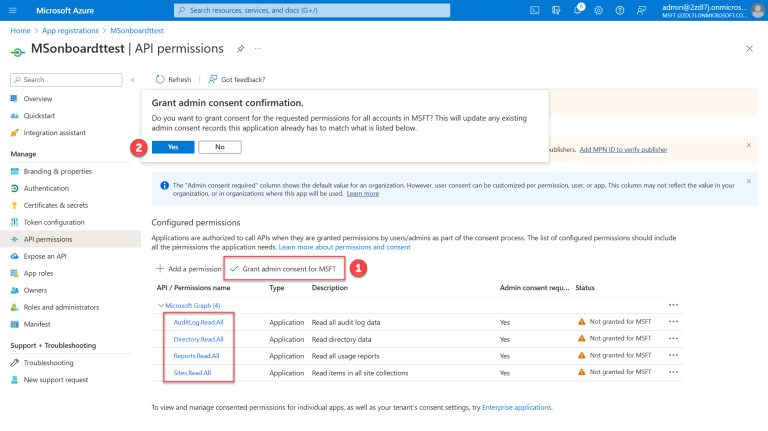This screenshot has height=431, width=768.
Task: Confirm admin consent with Yes
Action: click(173, 147)
